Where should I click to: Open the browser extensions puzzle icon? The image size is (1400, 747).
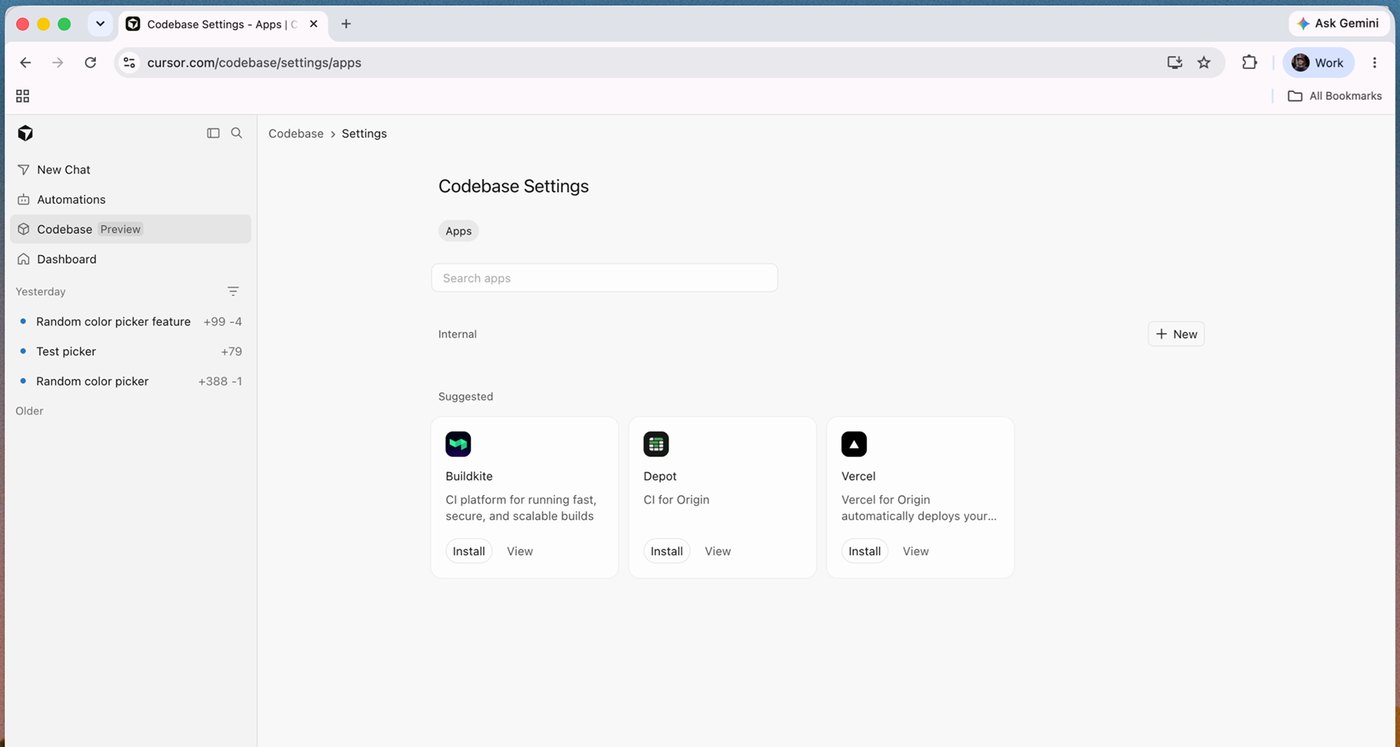click(1249, 62)
